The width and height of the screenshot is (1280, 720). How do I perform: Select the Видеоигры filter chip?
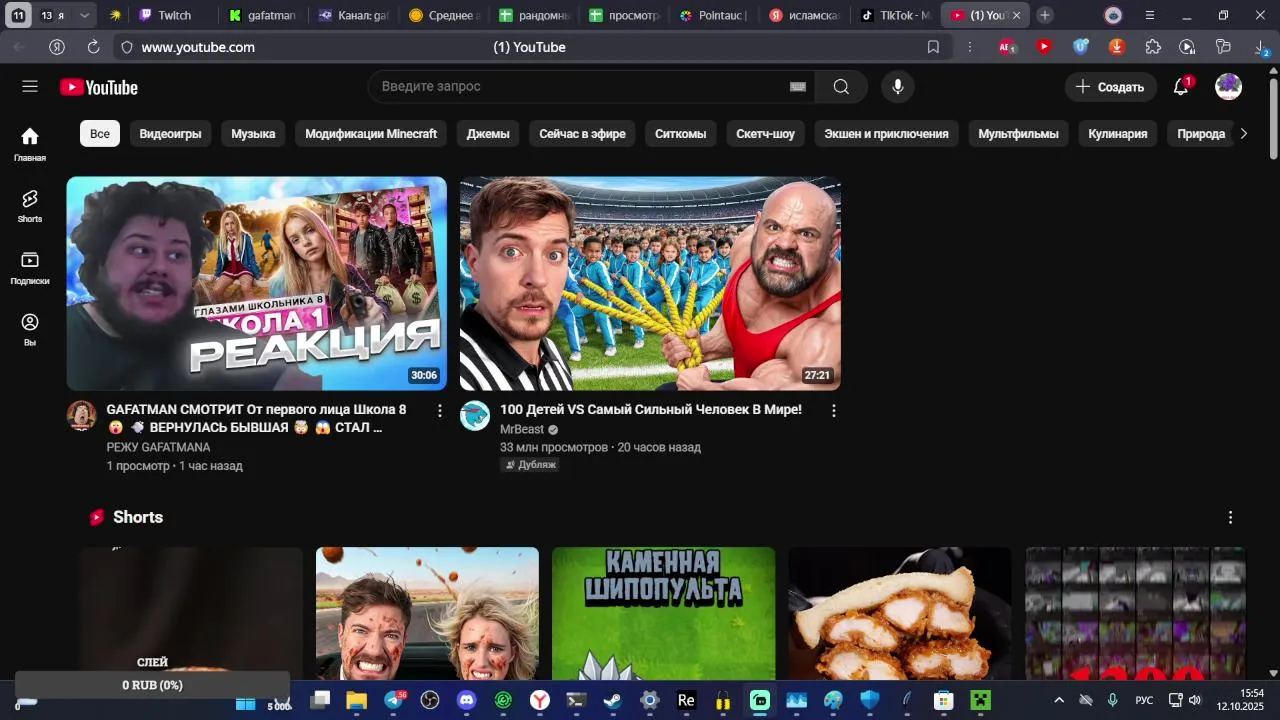pos(170,134)
